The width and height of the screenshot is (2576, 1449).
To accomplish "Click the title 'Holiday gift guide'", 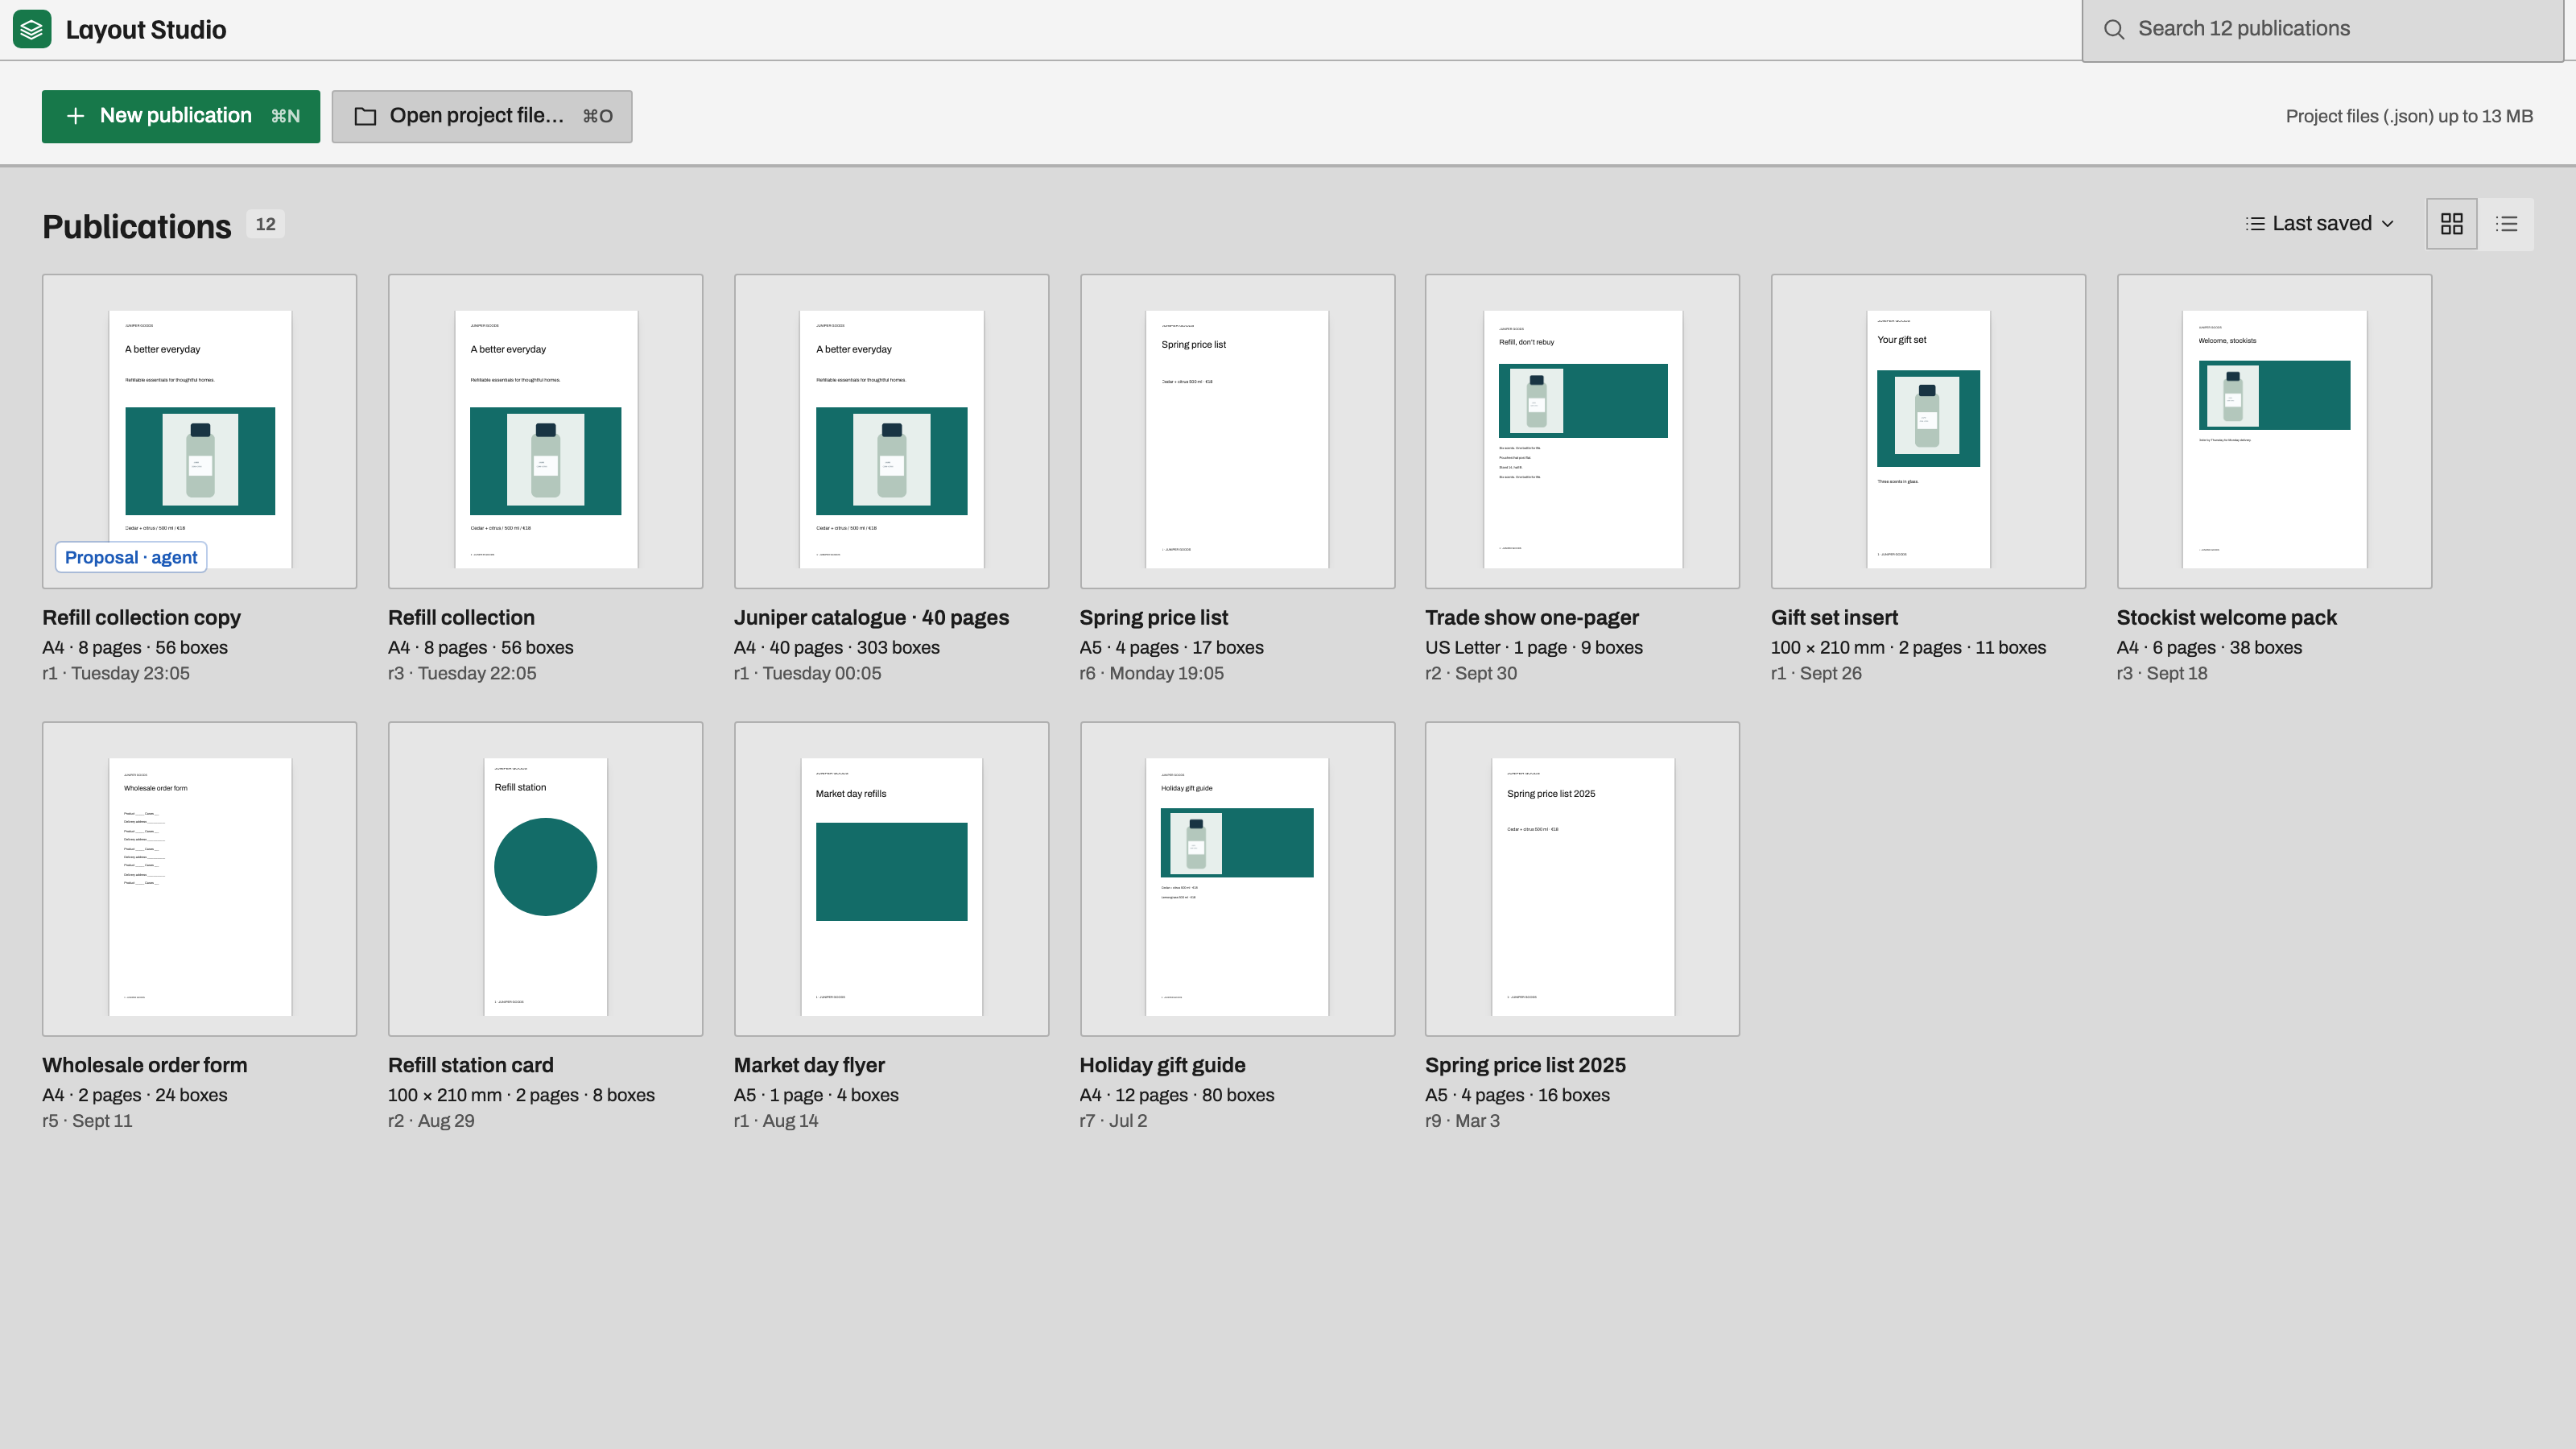I will tap(1162, 1065).
